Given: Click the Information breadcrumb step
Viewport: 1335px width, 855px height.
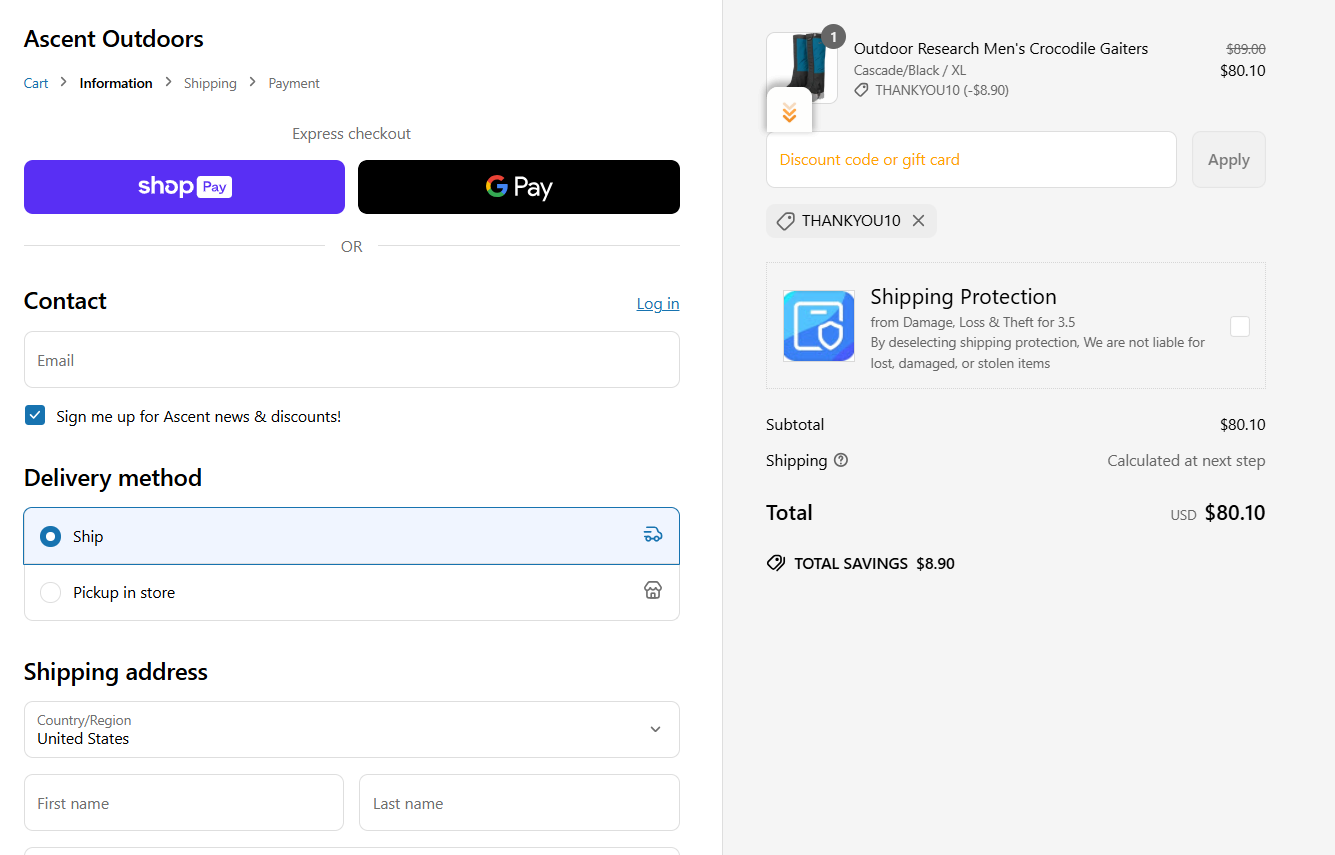Looking at the screenshot, I should pos(116,83).
